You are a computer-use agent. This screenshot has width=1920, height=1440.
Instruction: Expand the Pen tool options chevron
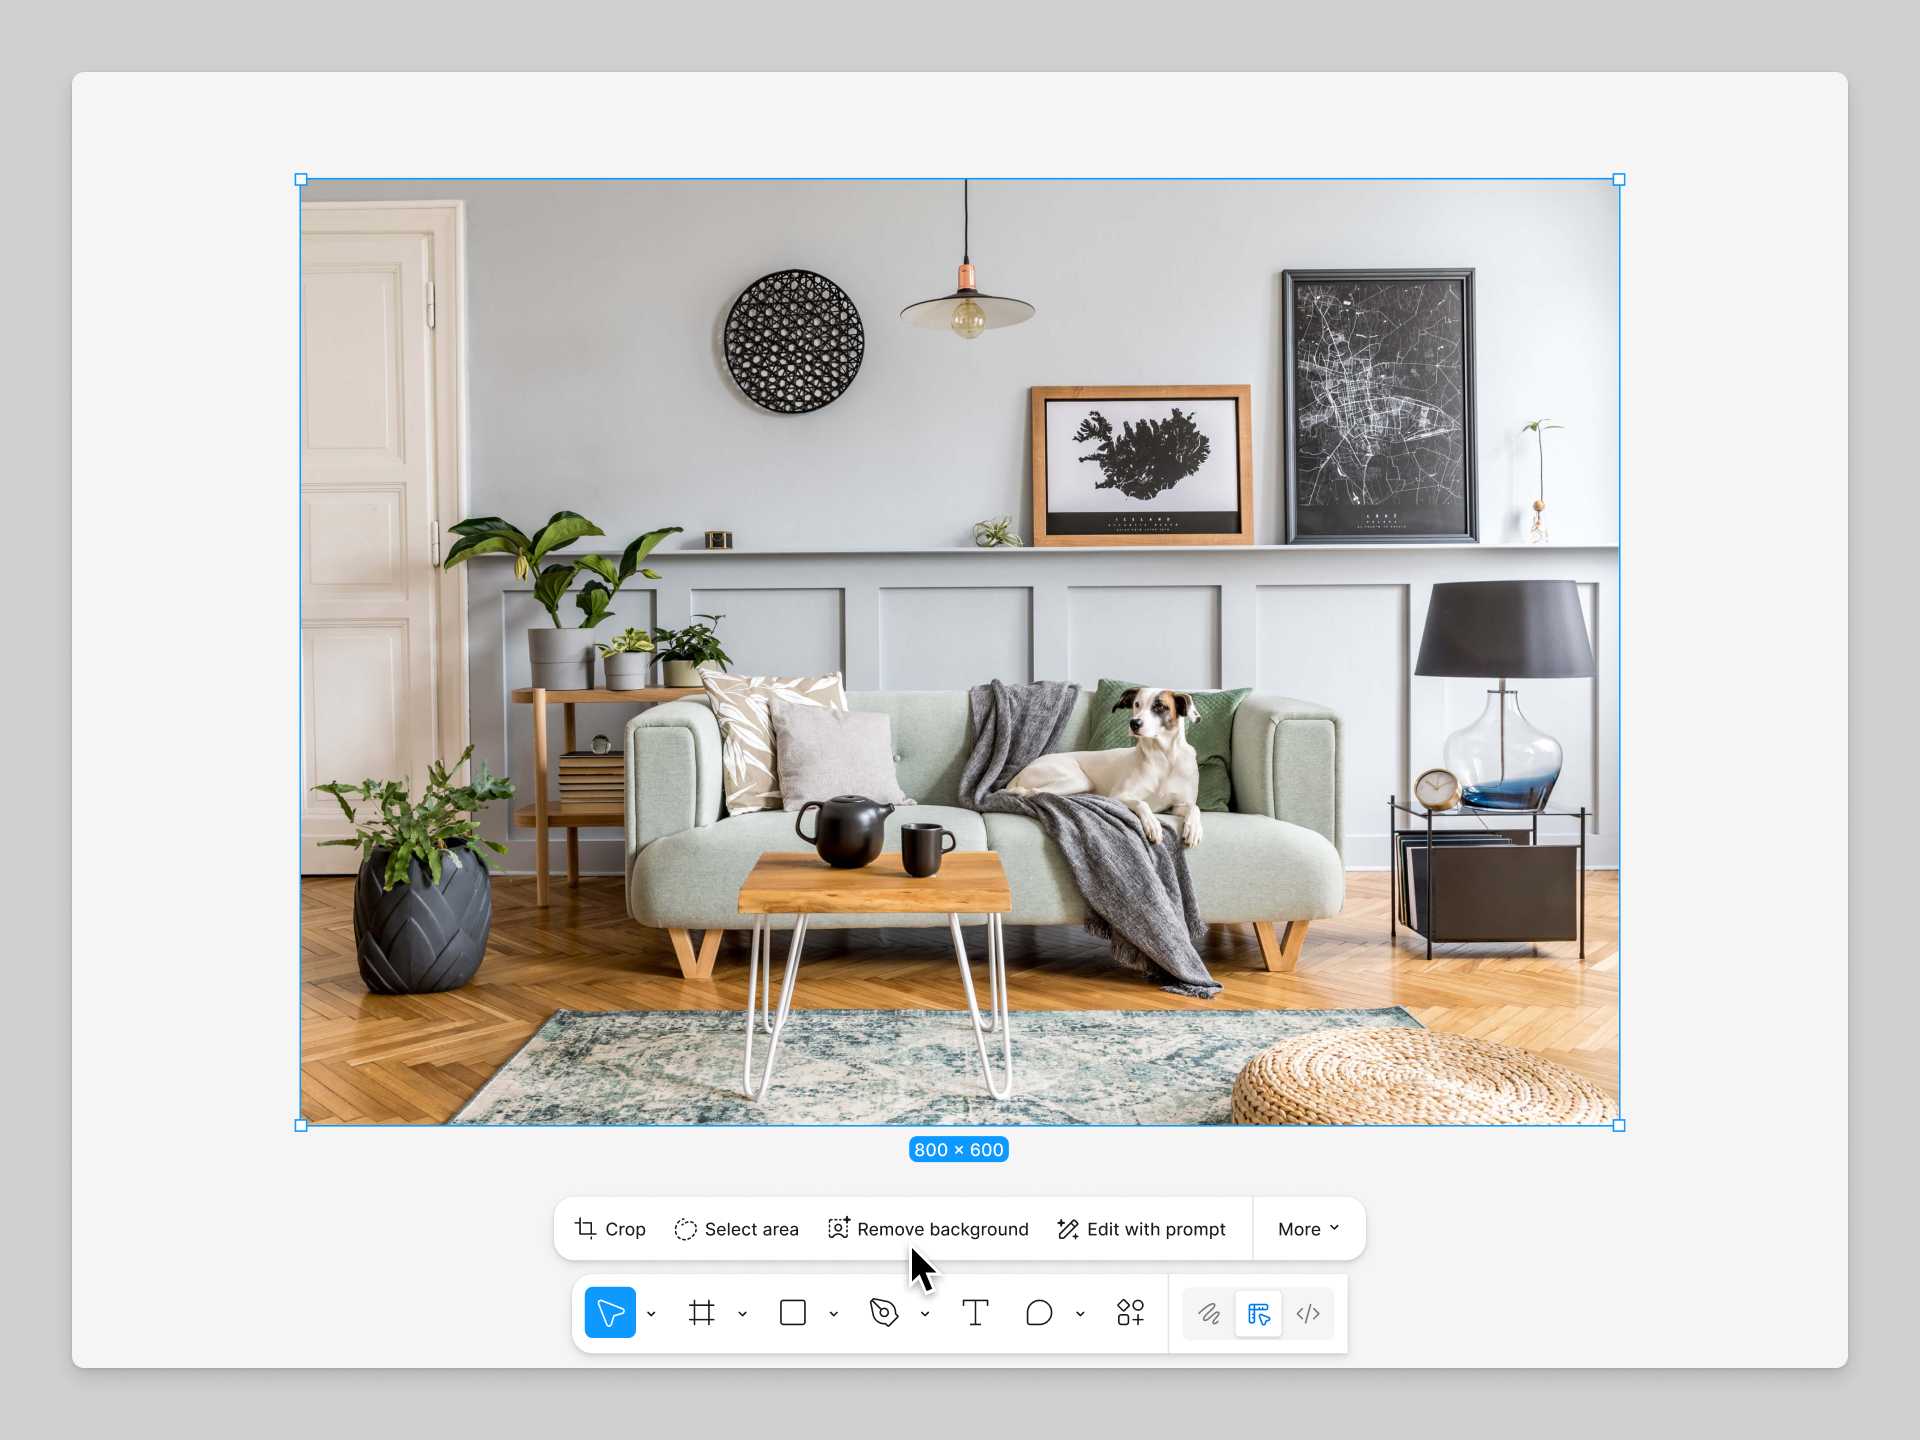(924, 1313)
